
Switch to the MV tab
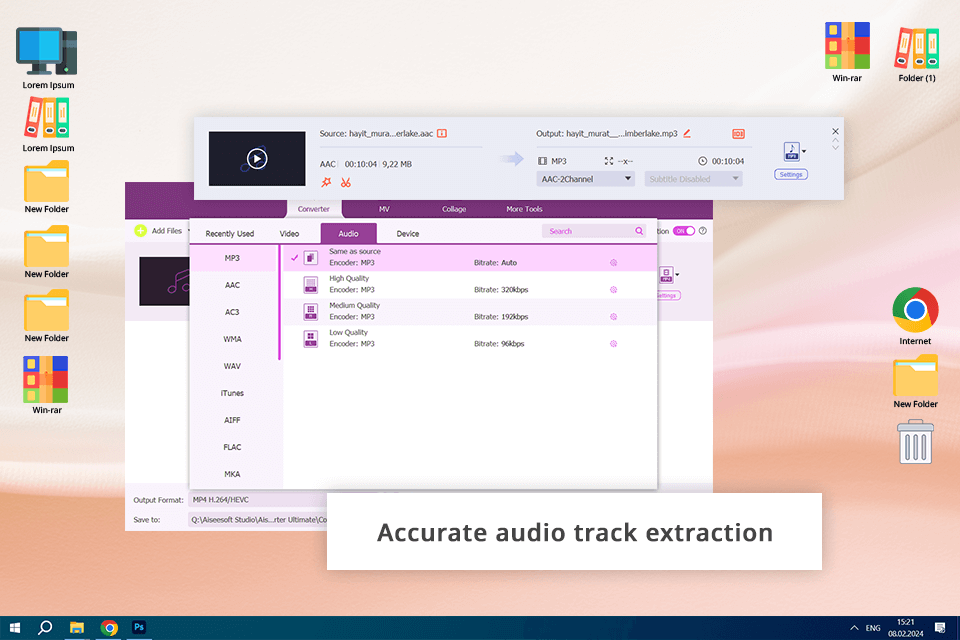click(384, 209)
